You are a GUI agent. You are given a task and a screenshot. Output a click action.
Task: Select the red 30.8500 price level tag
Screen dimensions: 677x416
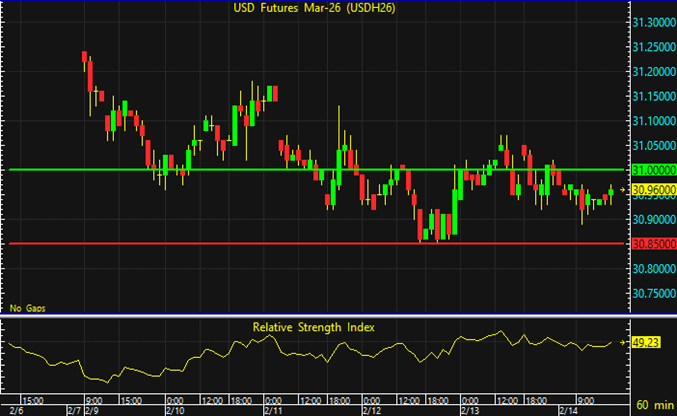(x=649, y=243)
